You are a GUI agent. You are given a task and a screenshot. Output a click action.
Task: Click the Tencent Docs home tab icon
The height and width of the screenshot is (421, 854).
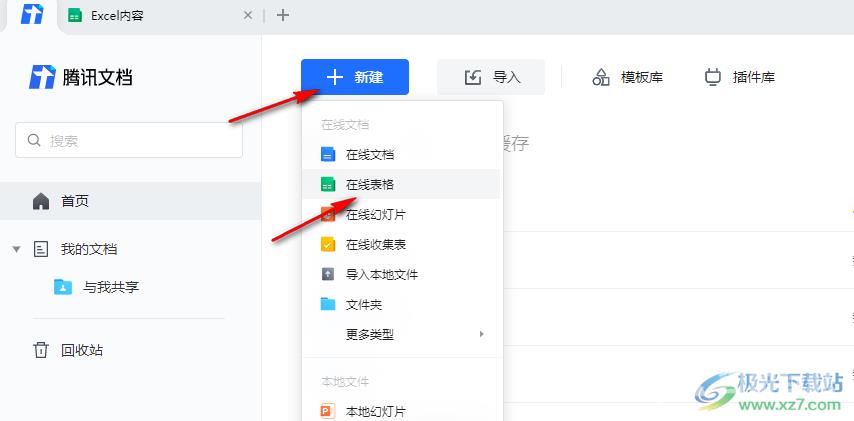pyautogui.click(x=32, y=15)
